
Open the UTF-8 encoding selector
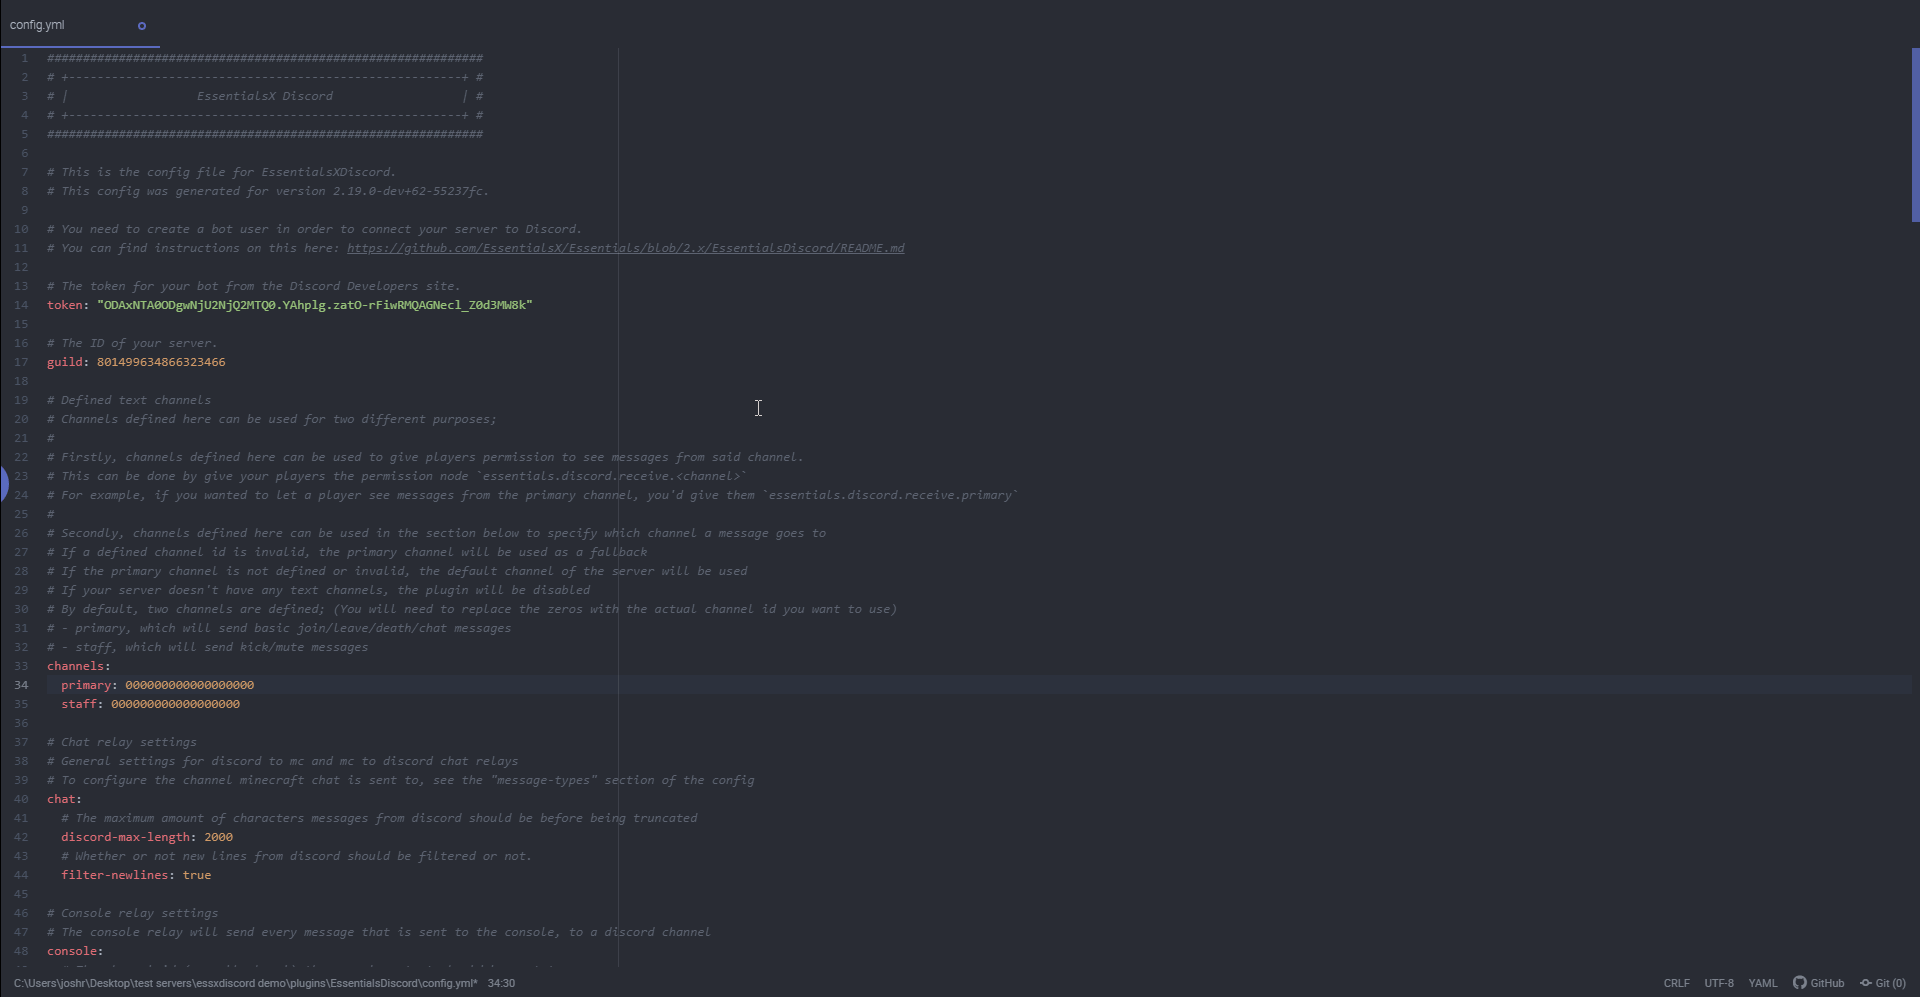pos(1718,983)
